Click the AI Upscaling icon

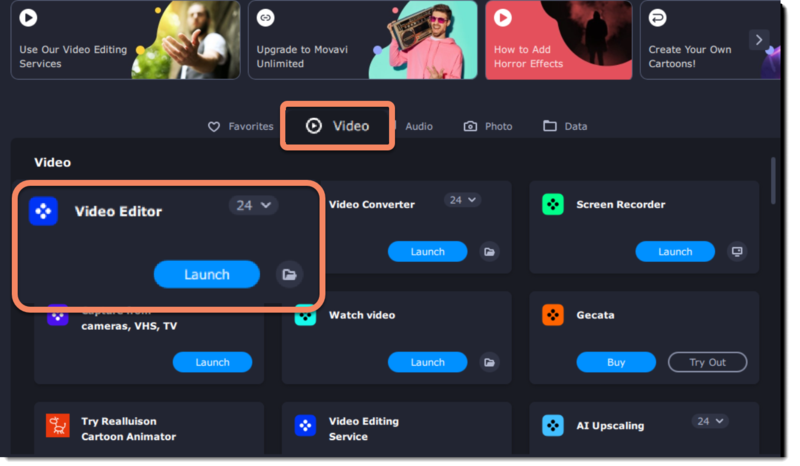[x=553, y=426]
